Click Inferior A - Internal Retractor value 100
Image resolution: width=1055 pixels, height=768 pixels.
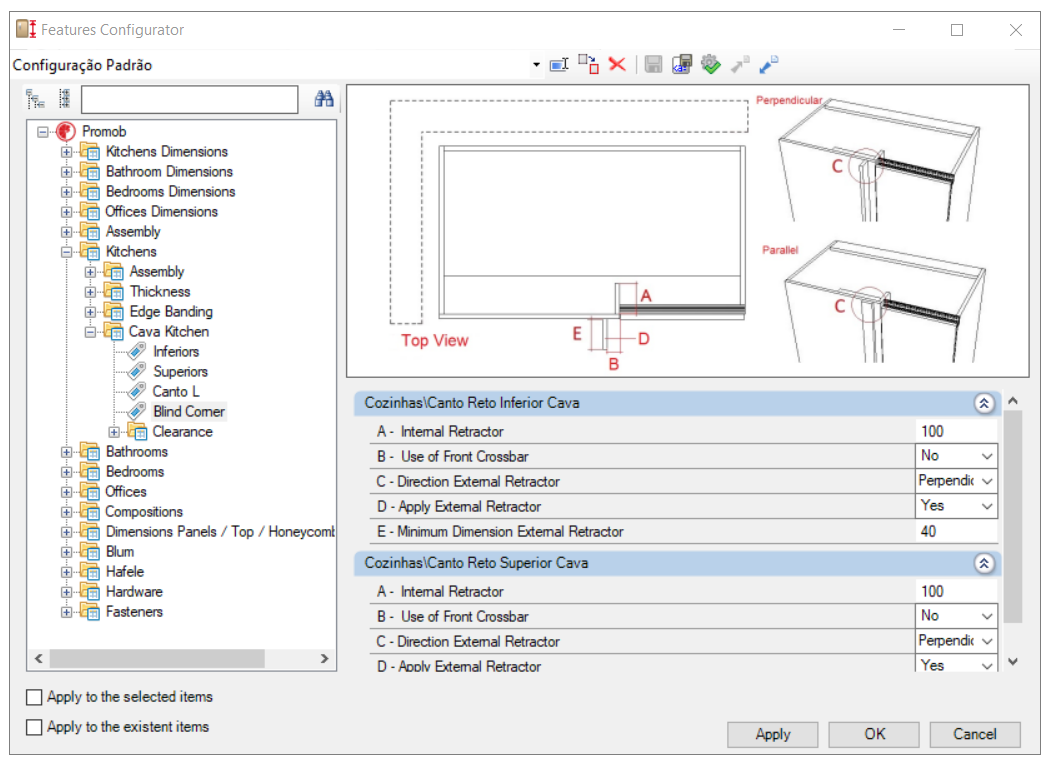[x=956, y=431]
